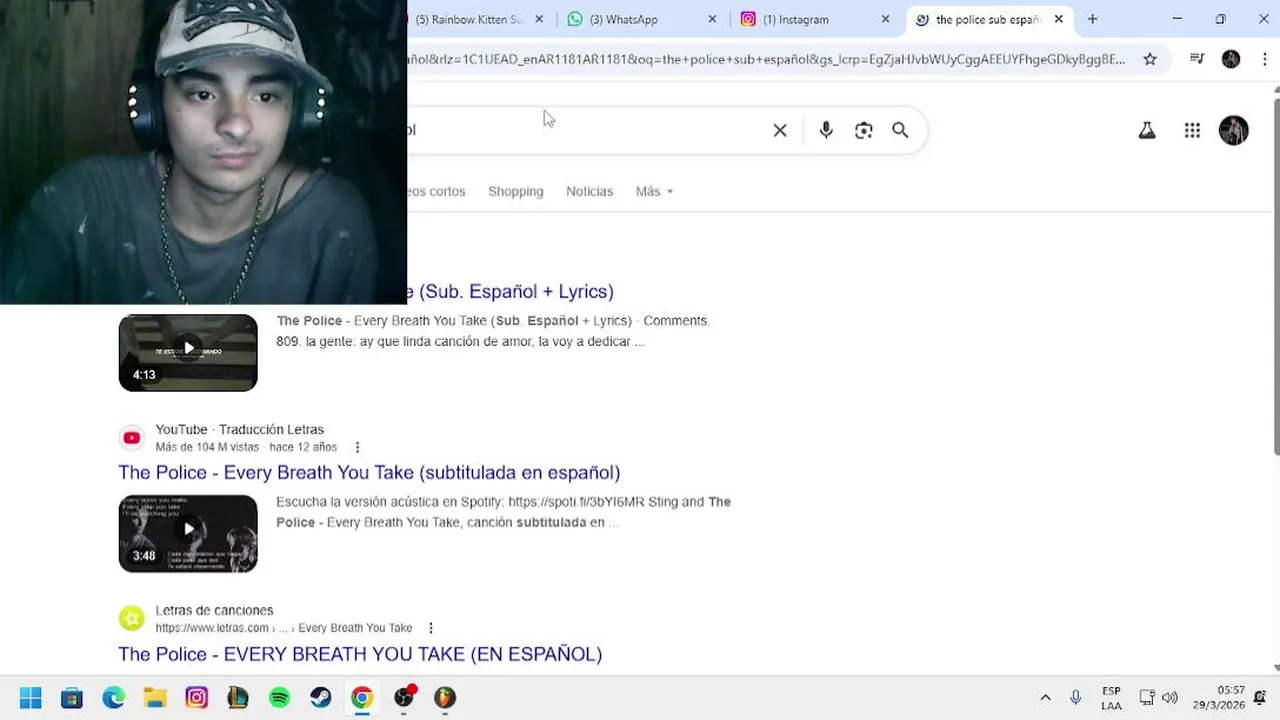Viewport: 1280px width, 720px height.
Task: Click the YouTube · Traducción Letras source text
Action: coord(239,429)
